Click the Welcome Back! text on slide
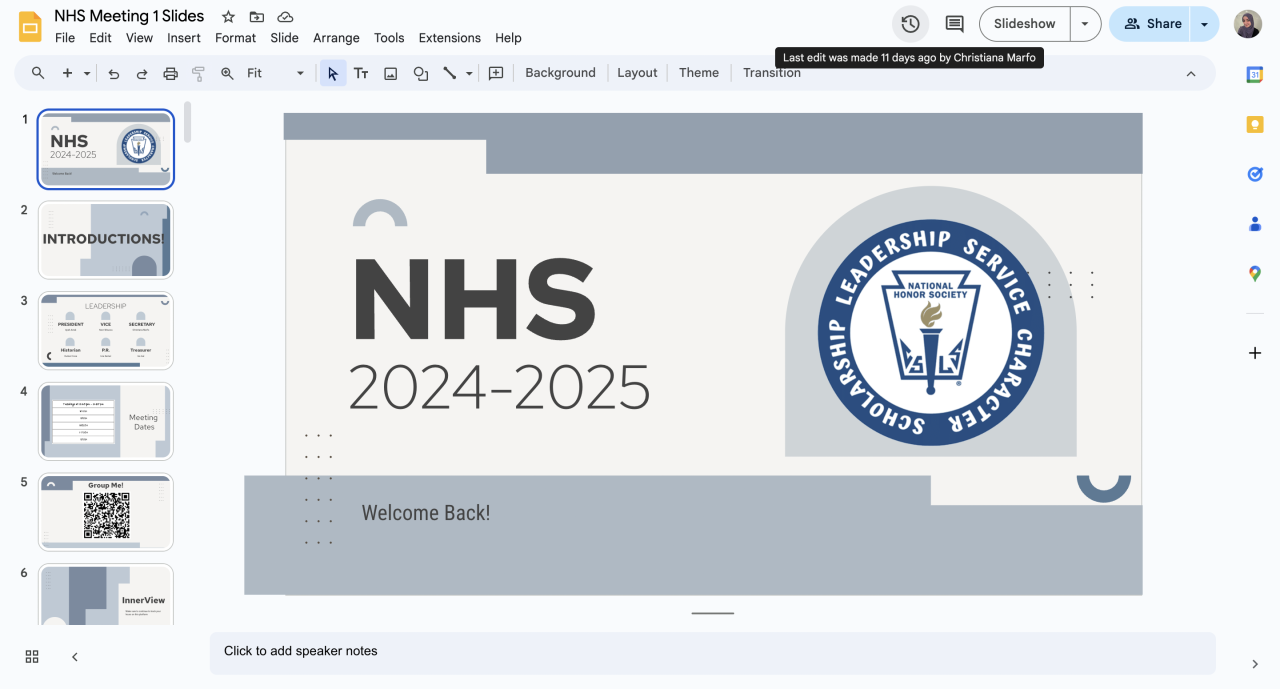This screenshot has width=1280, height=689. [x=426, y=513]
